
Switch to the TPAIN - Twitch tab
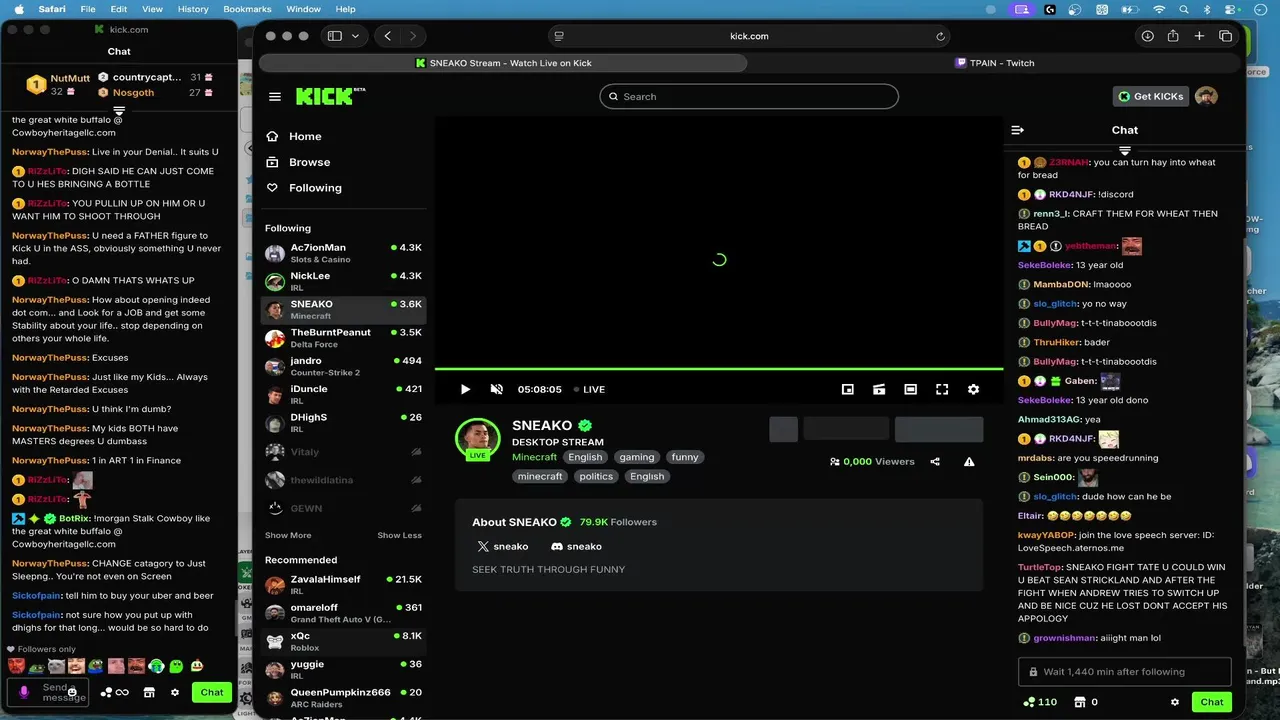pos(994,63)
